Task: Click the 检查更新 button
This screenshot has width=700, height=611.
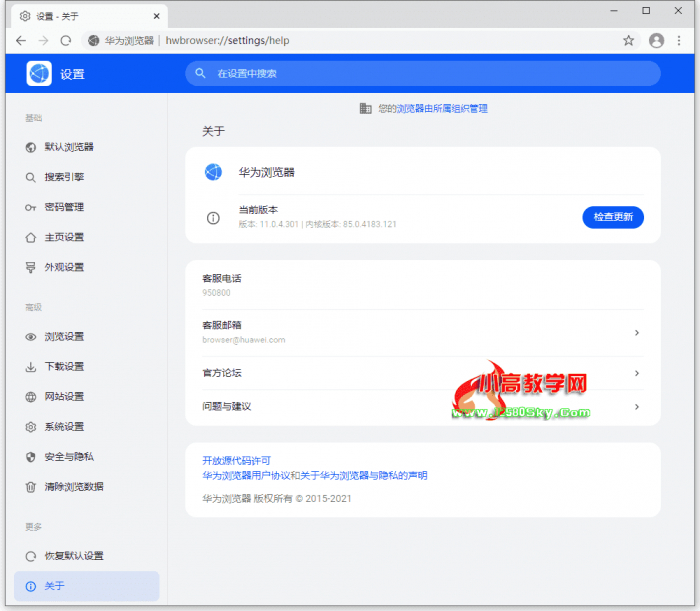Action: point(613,217)
